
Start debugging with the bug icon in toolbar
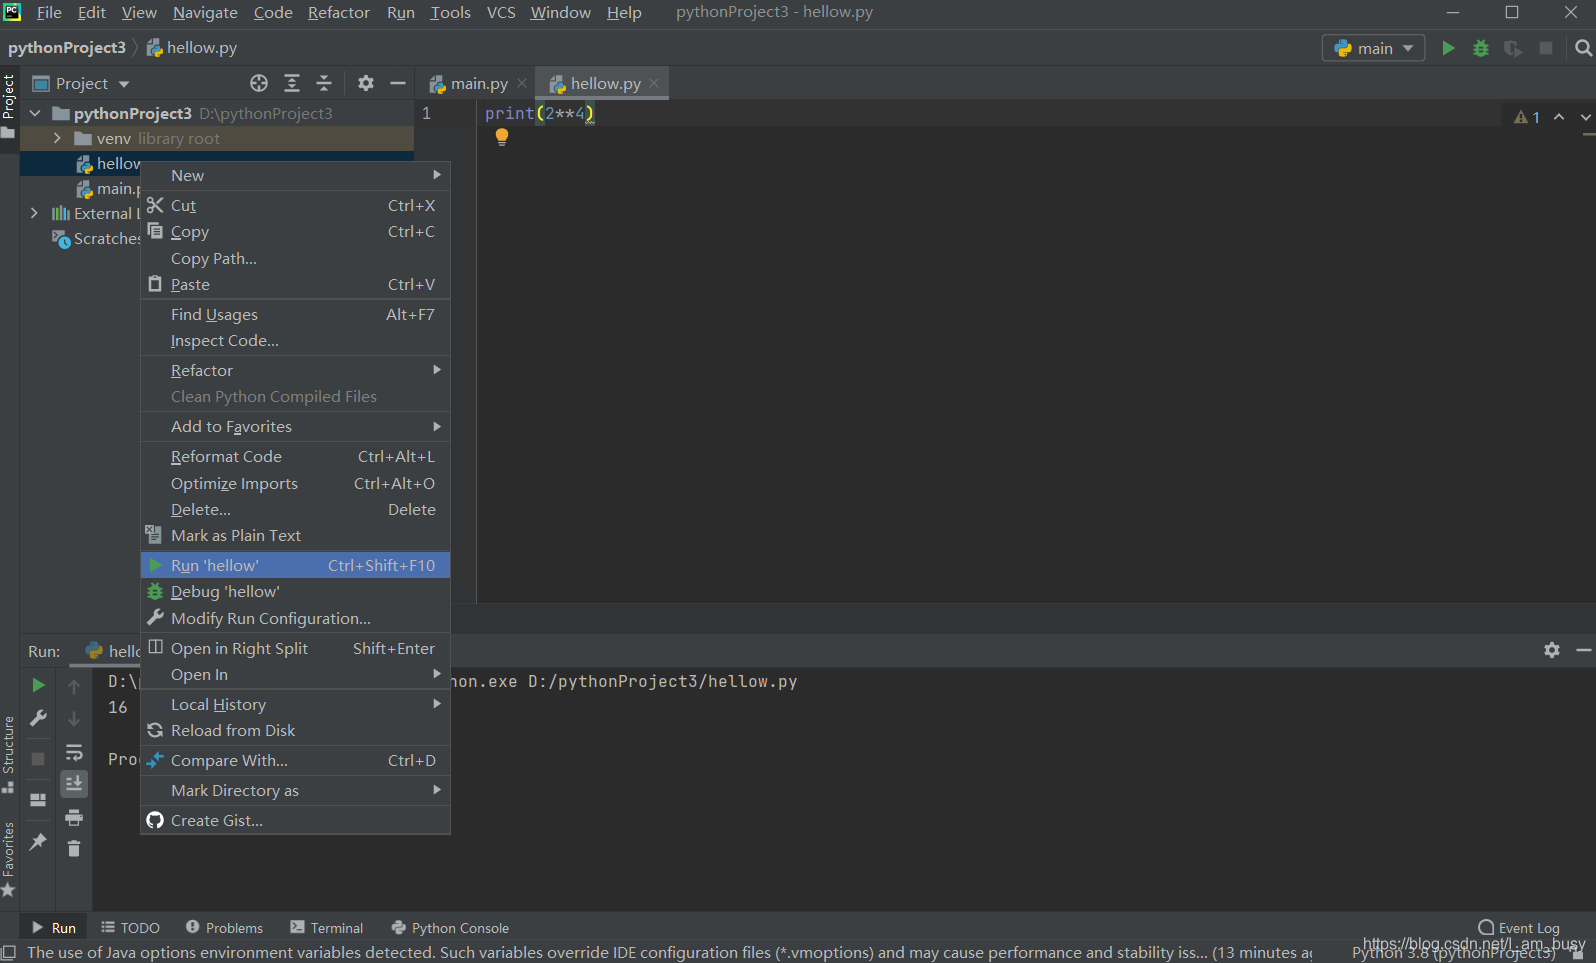pyautogui.click(x=1481, y=48)
